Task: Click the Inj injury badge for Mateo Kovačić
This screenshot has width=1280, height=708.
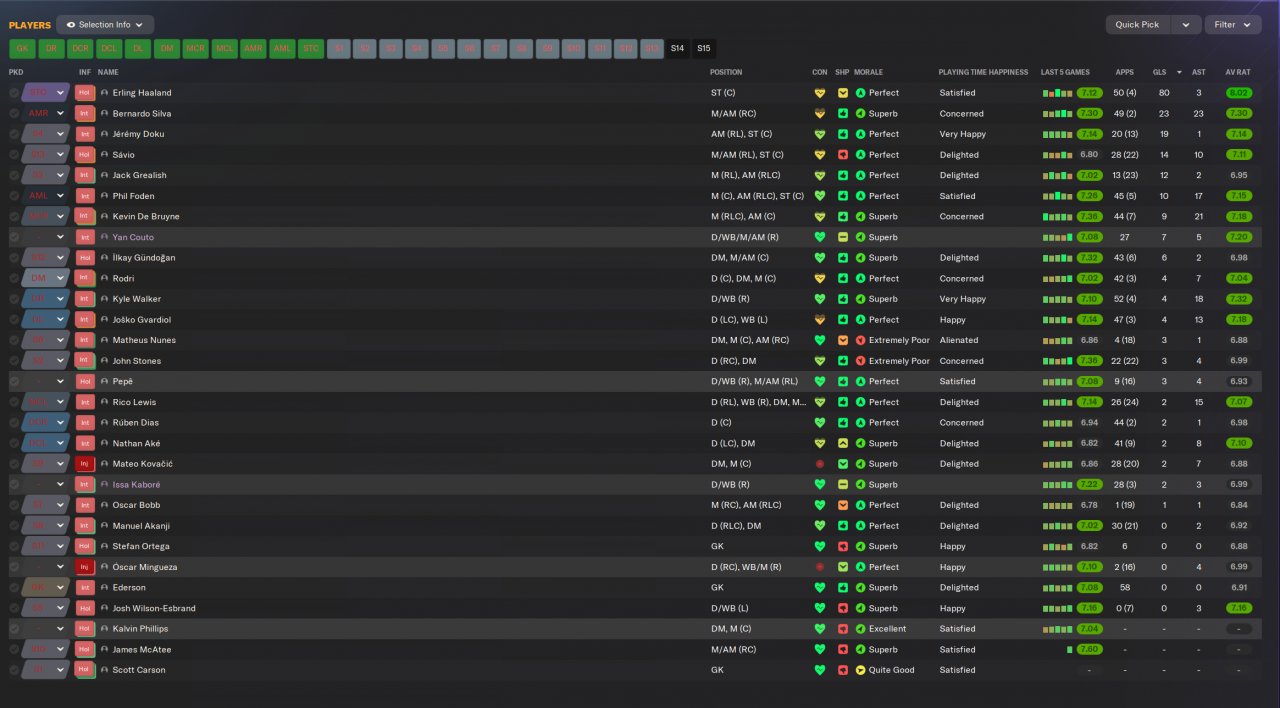Action: click(85, 464)
